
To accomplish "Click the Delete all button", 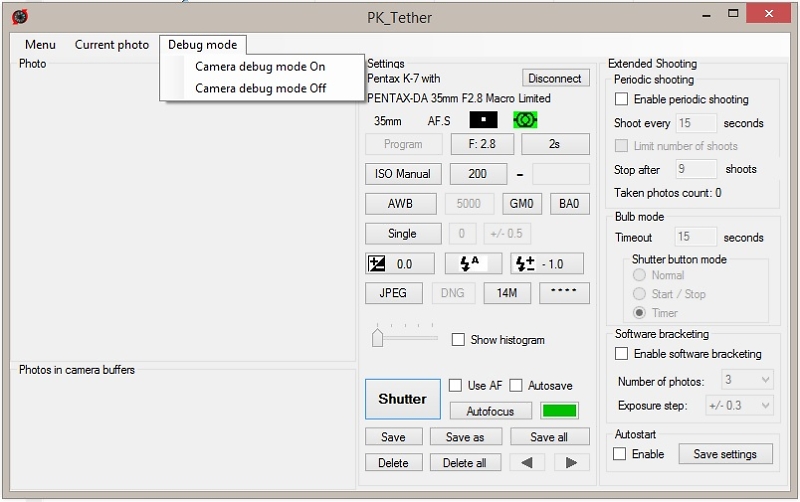I will click(465, 463).
